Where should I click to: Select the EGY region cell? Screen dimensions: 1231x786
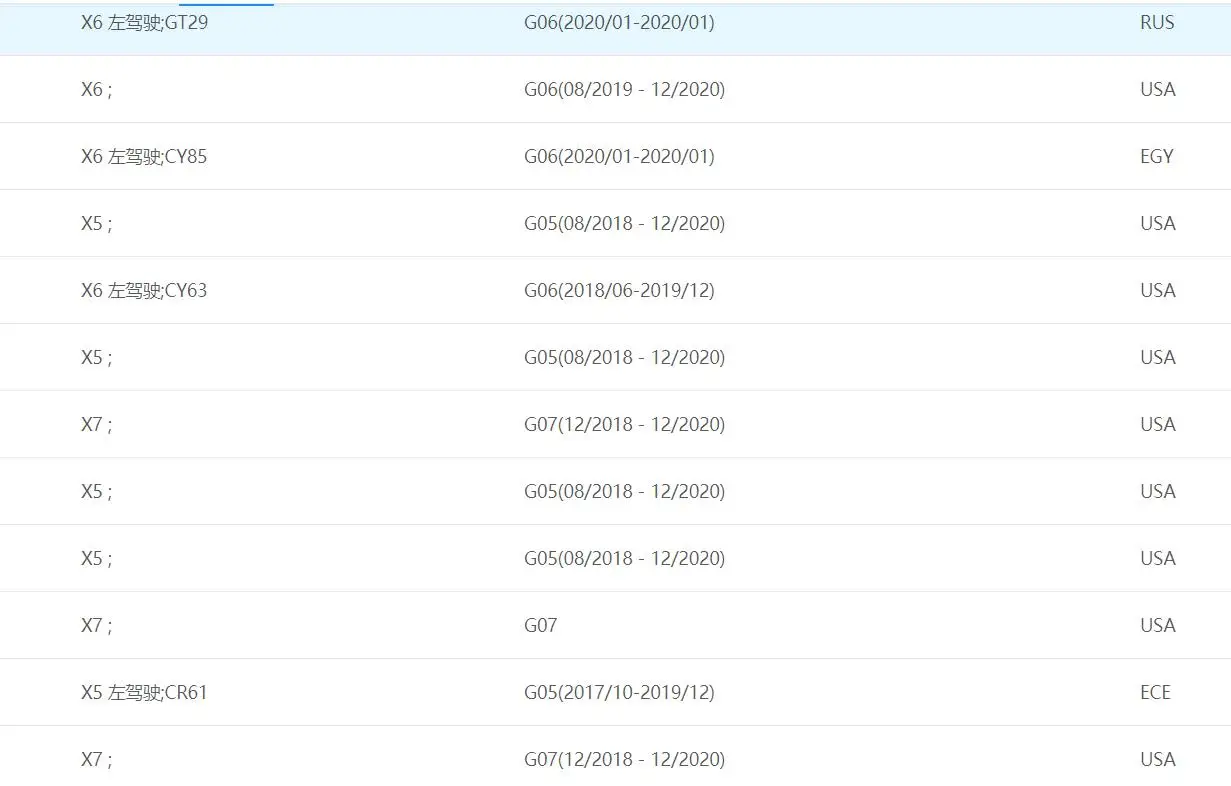(1156, 156)
